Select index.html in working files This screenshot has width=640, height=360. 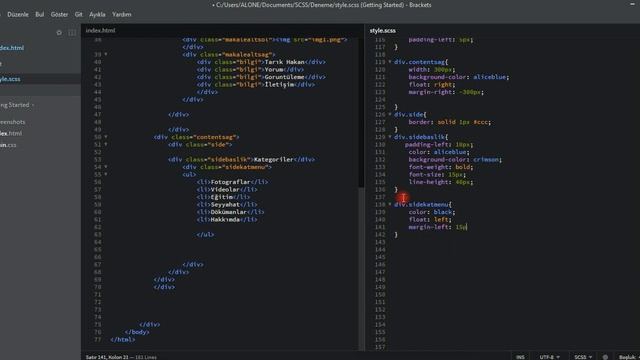coord(12,48)
